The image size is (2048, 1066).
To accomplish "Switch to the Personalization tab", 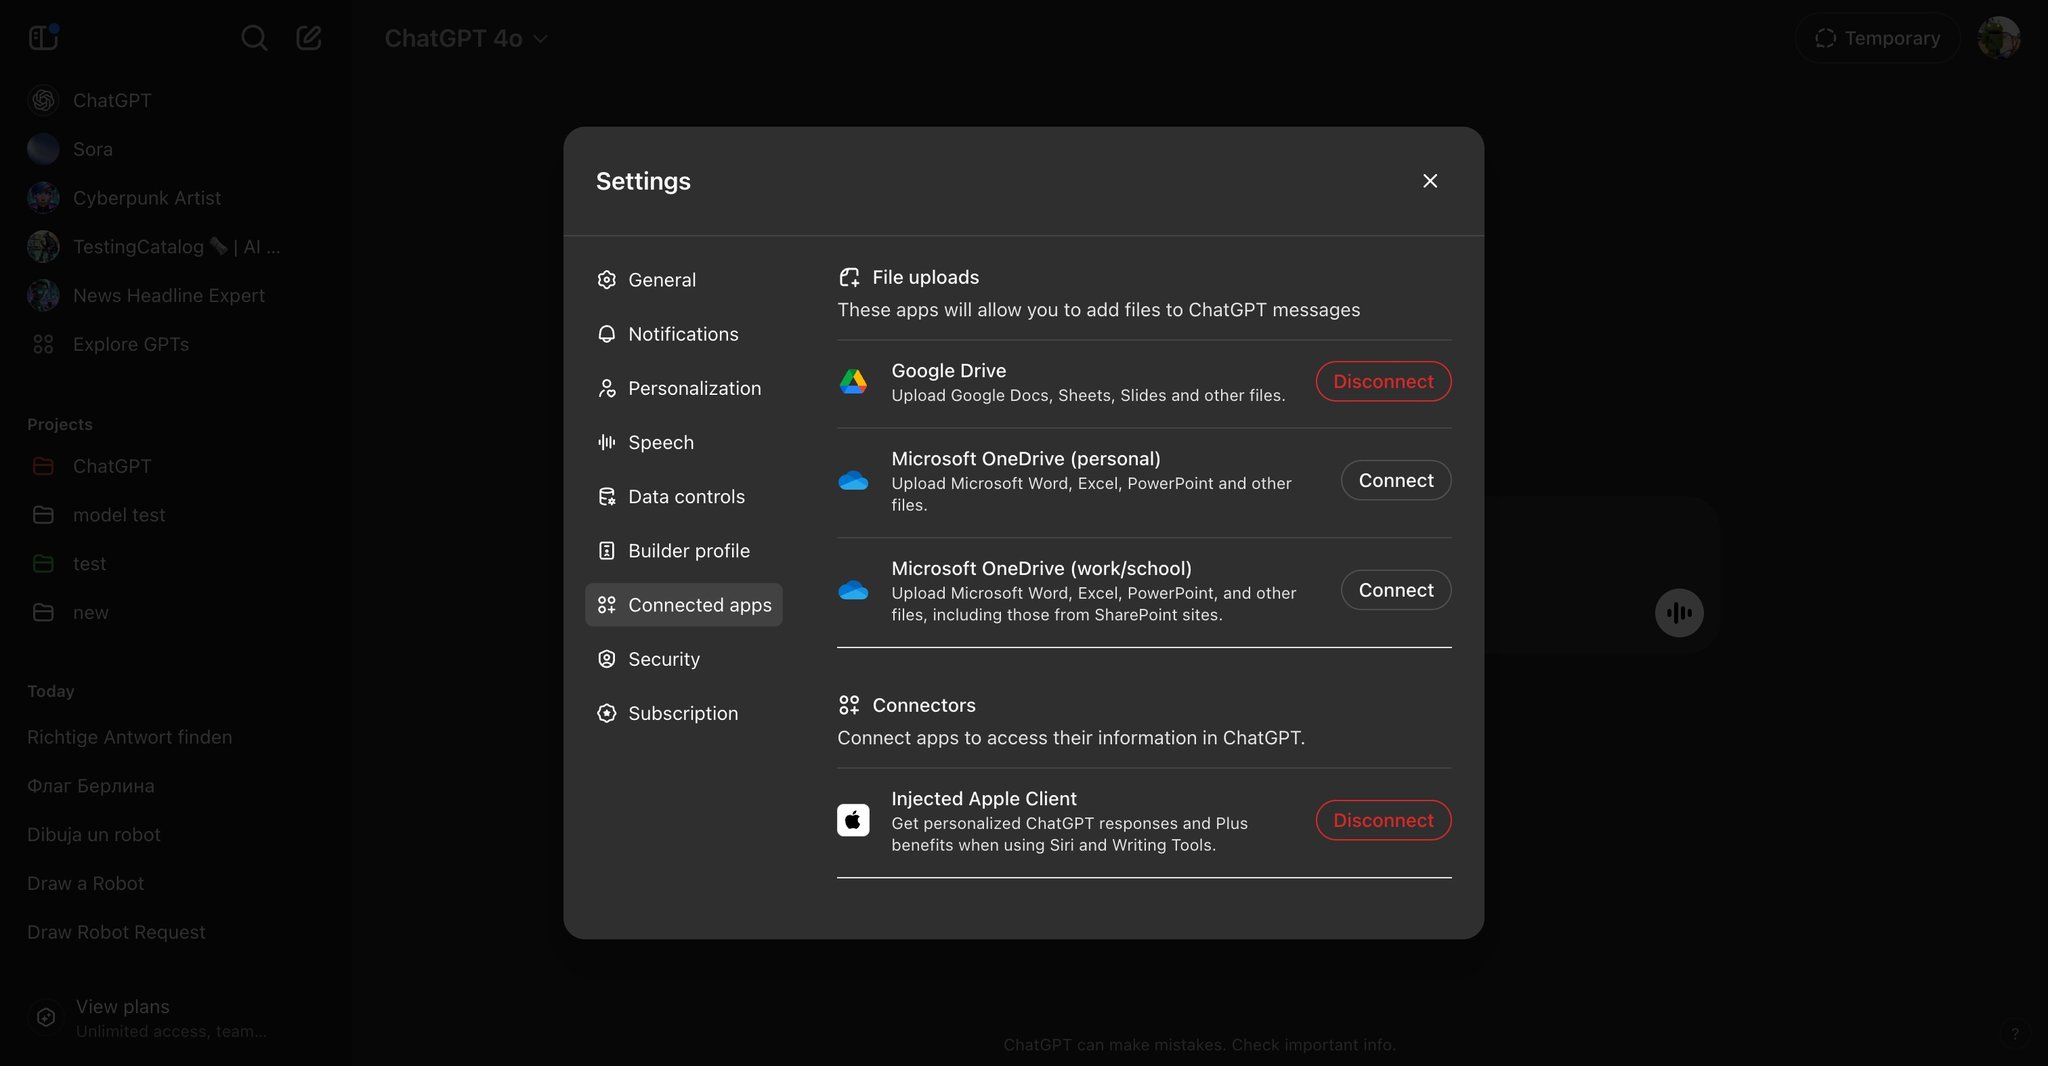I will point(684,388).
